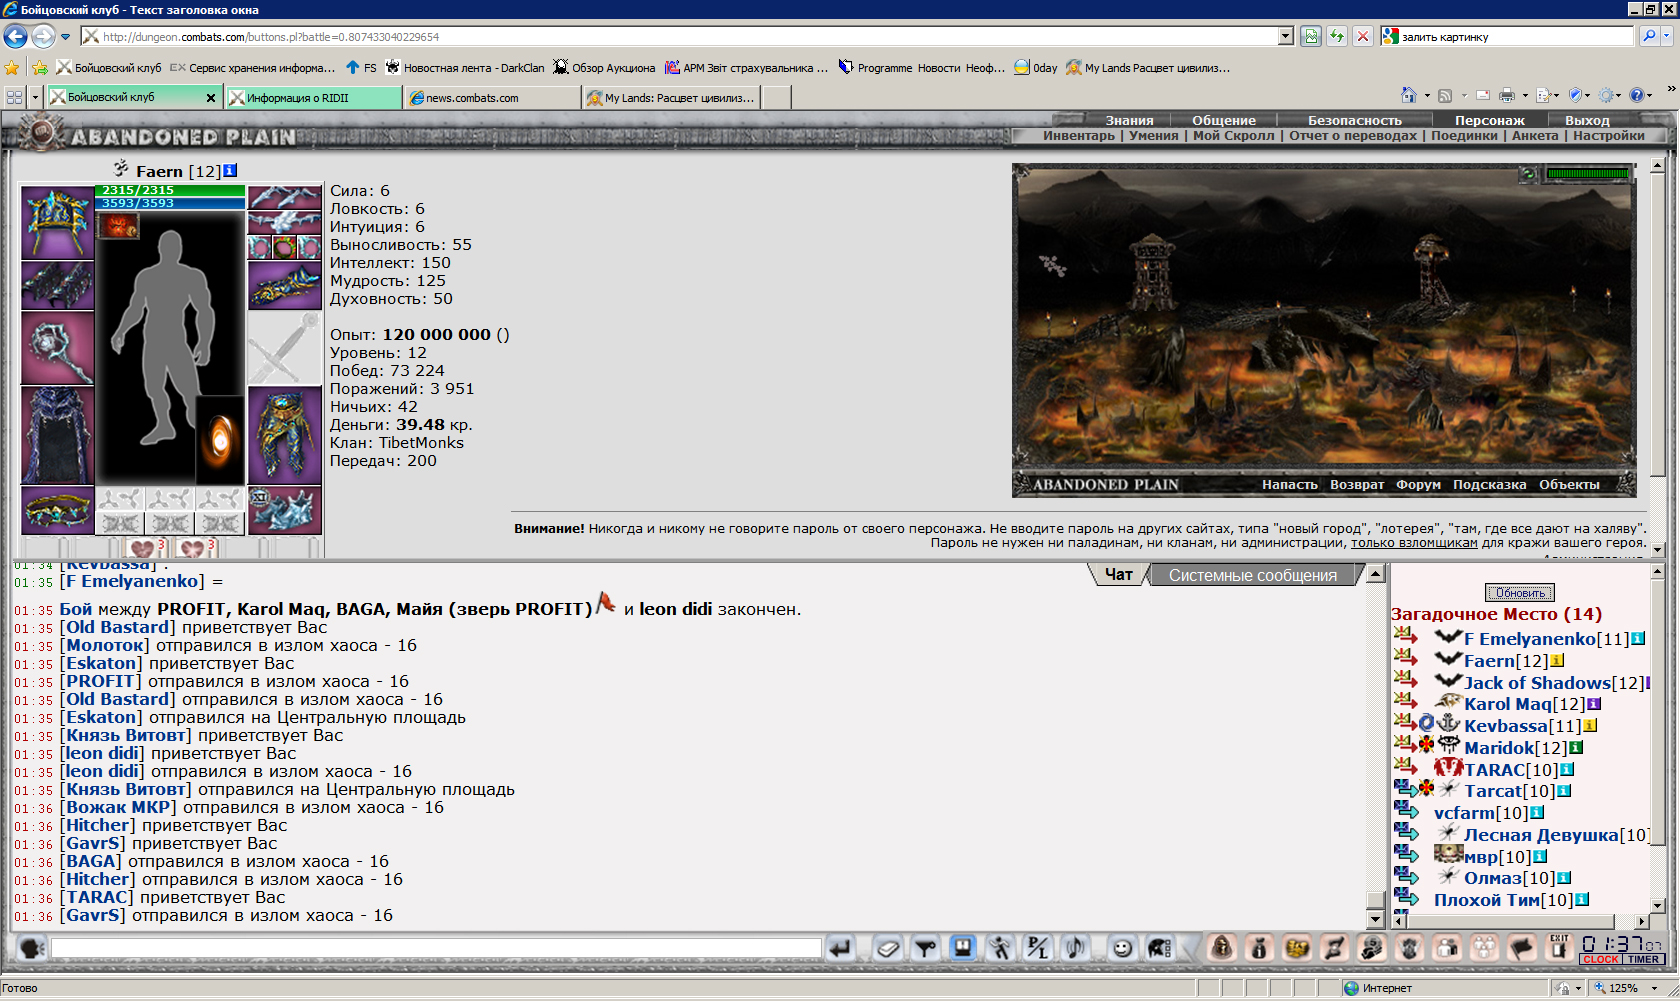Click the info icon next to Karol Maq
Screen dimensions: 1680x1001
click(x=1594, y=704)
